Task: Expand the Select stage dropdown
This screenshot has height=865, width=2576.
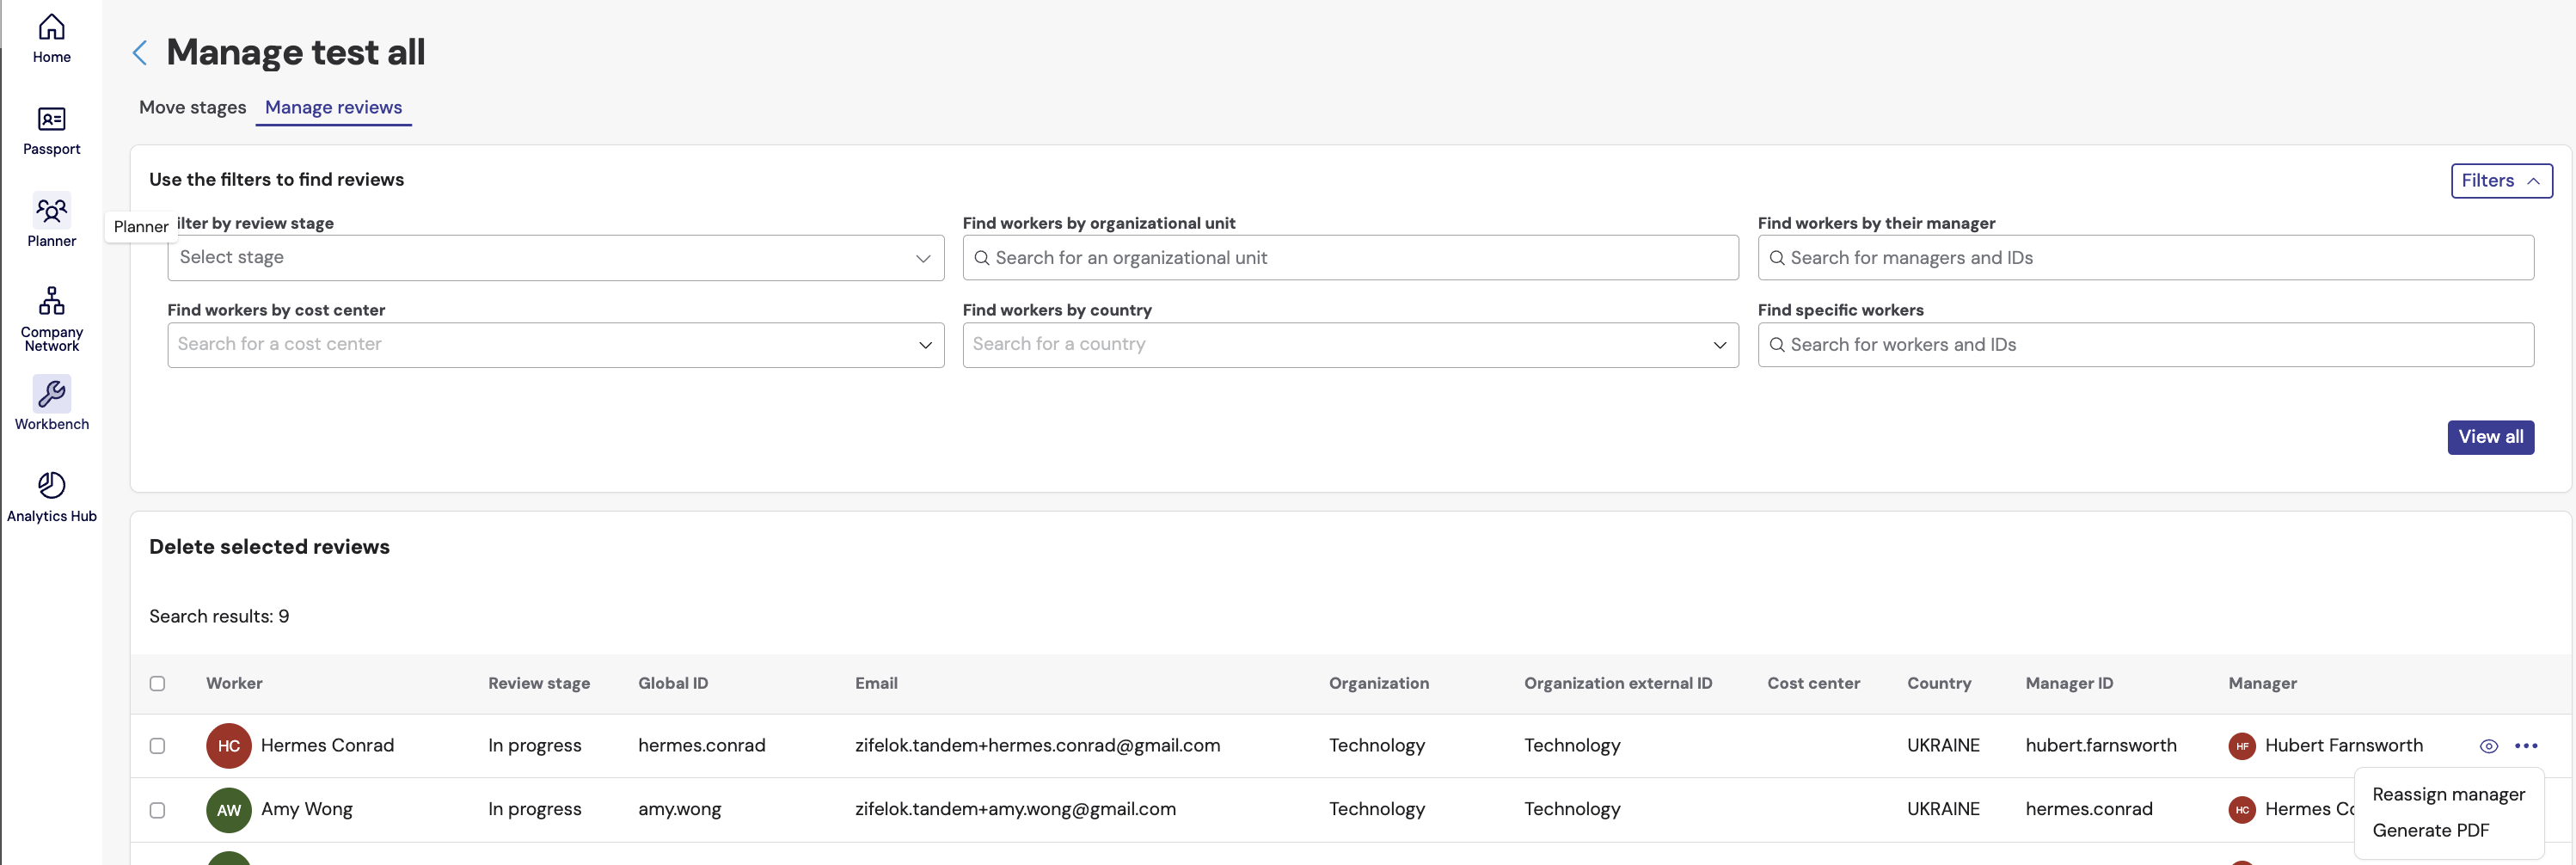Action: click(555, 258)
